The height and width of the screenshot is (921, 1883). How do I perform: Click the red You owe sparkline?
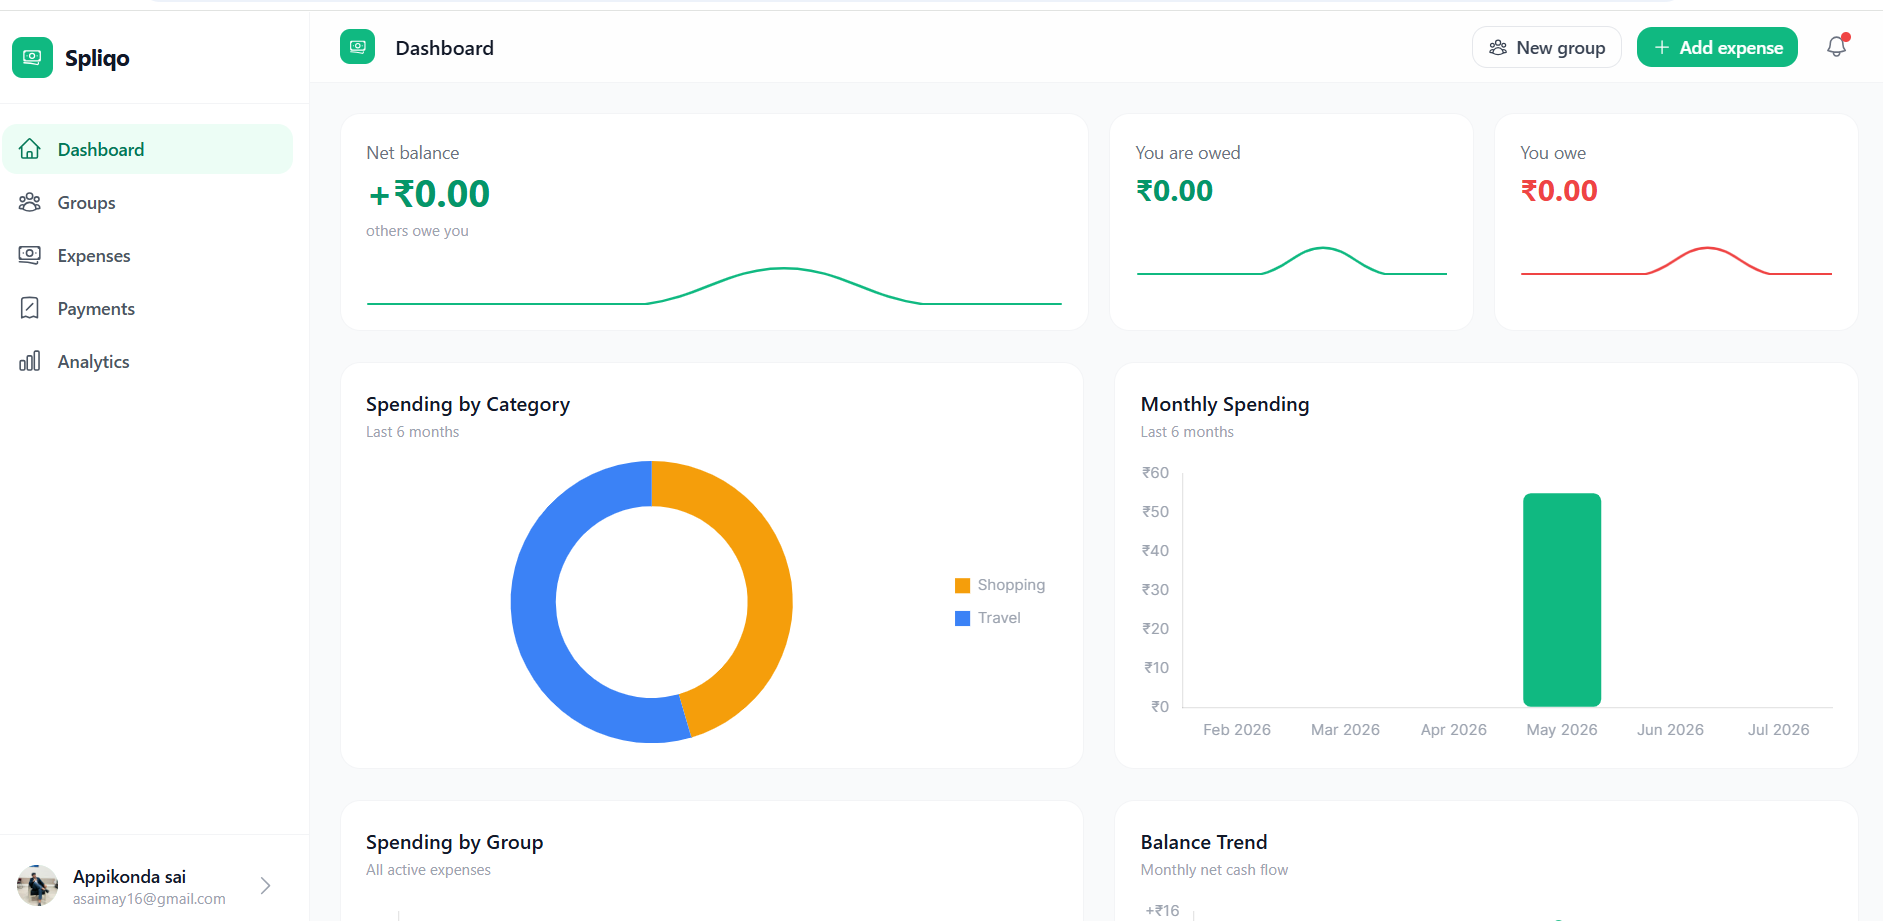[x=1676, y=261]
